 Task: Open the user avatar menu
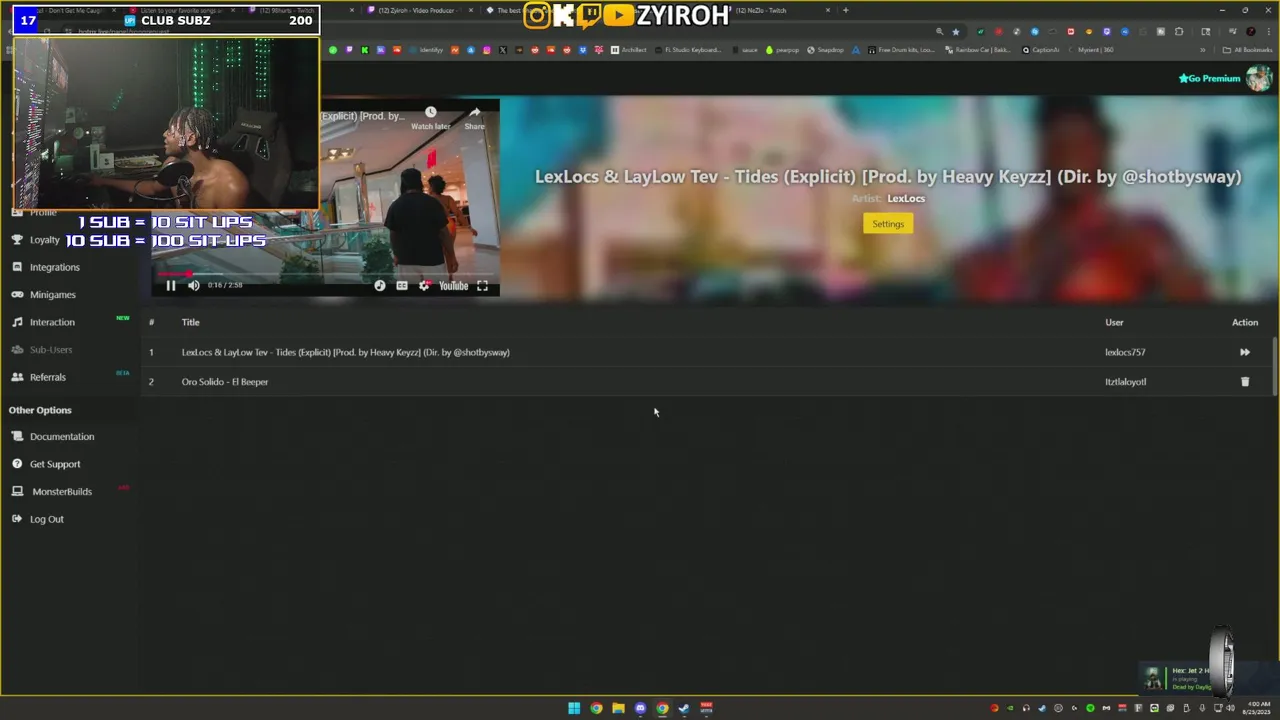click(x=1258, y=79)
